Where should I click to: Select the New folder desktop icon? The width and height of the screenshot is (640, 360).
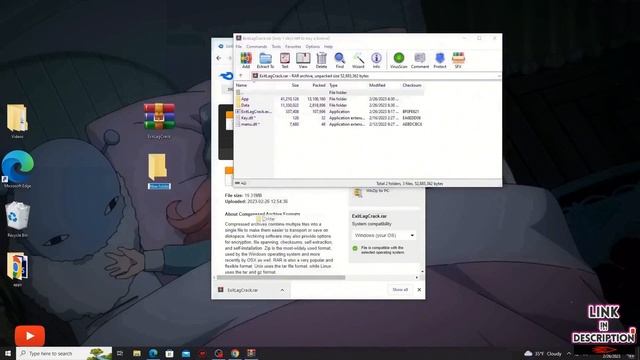159,171
